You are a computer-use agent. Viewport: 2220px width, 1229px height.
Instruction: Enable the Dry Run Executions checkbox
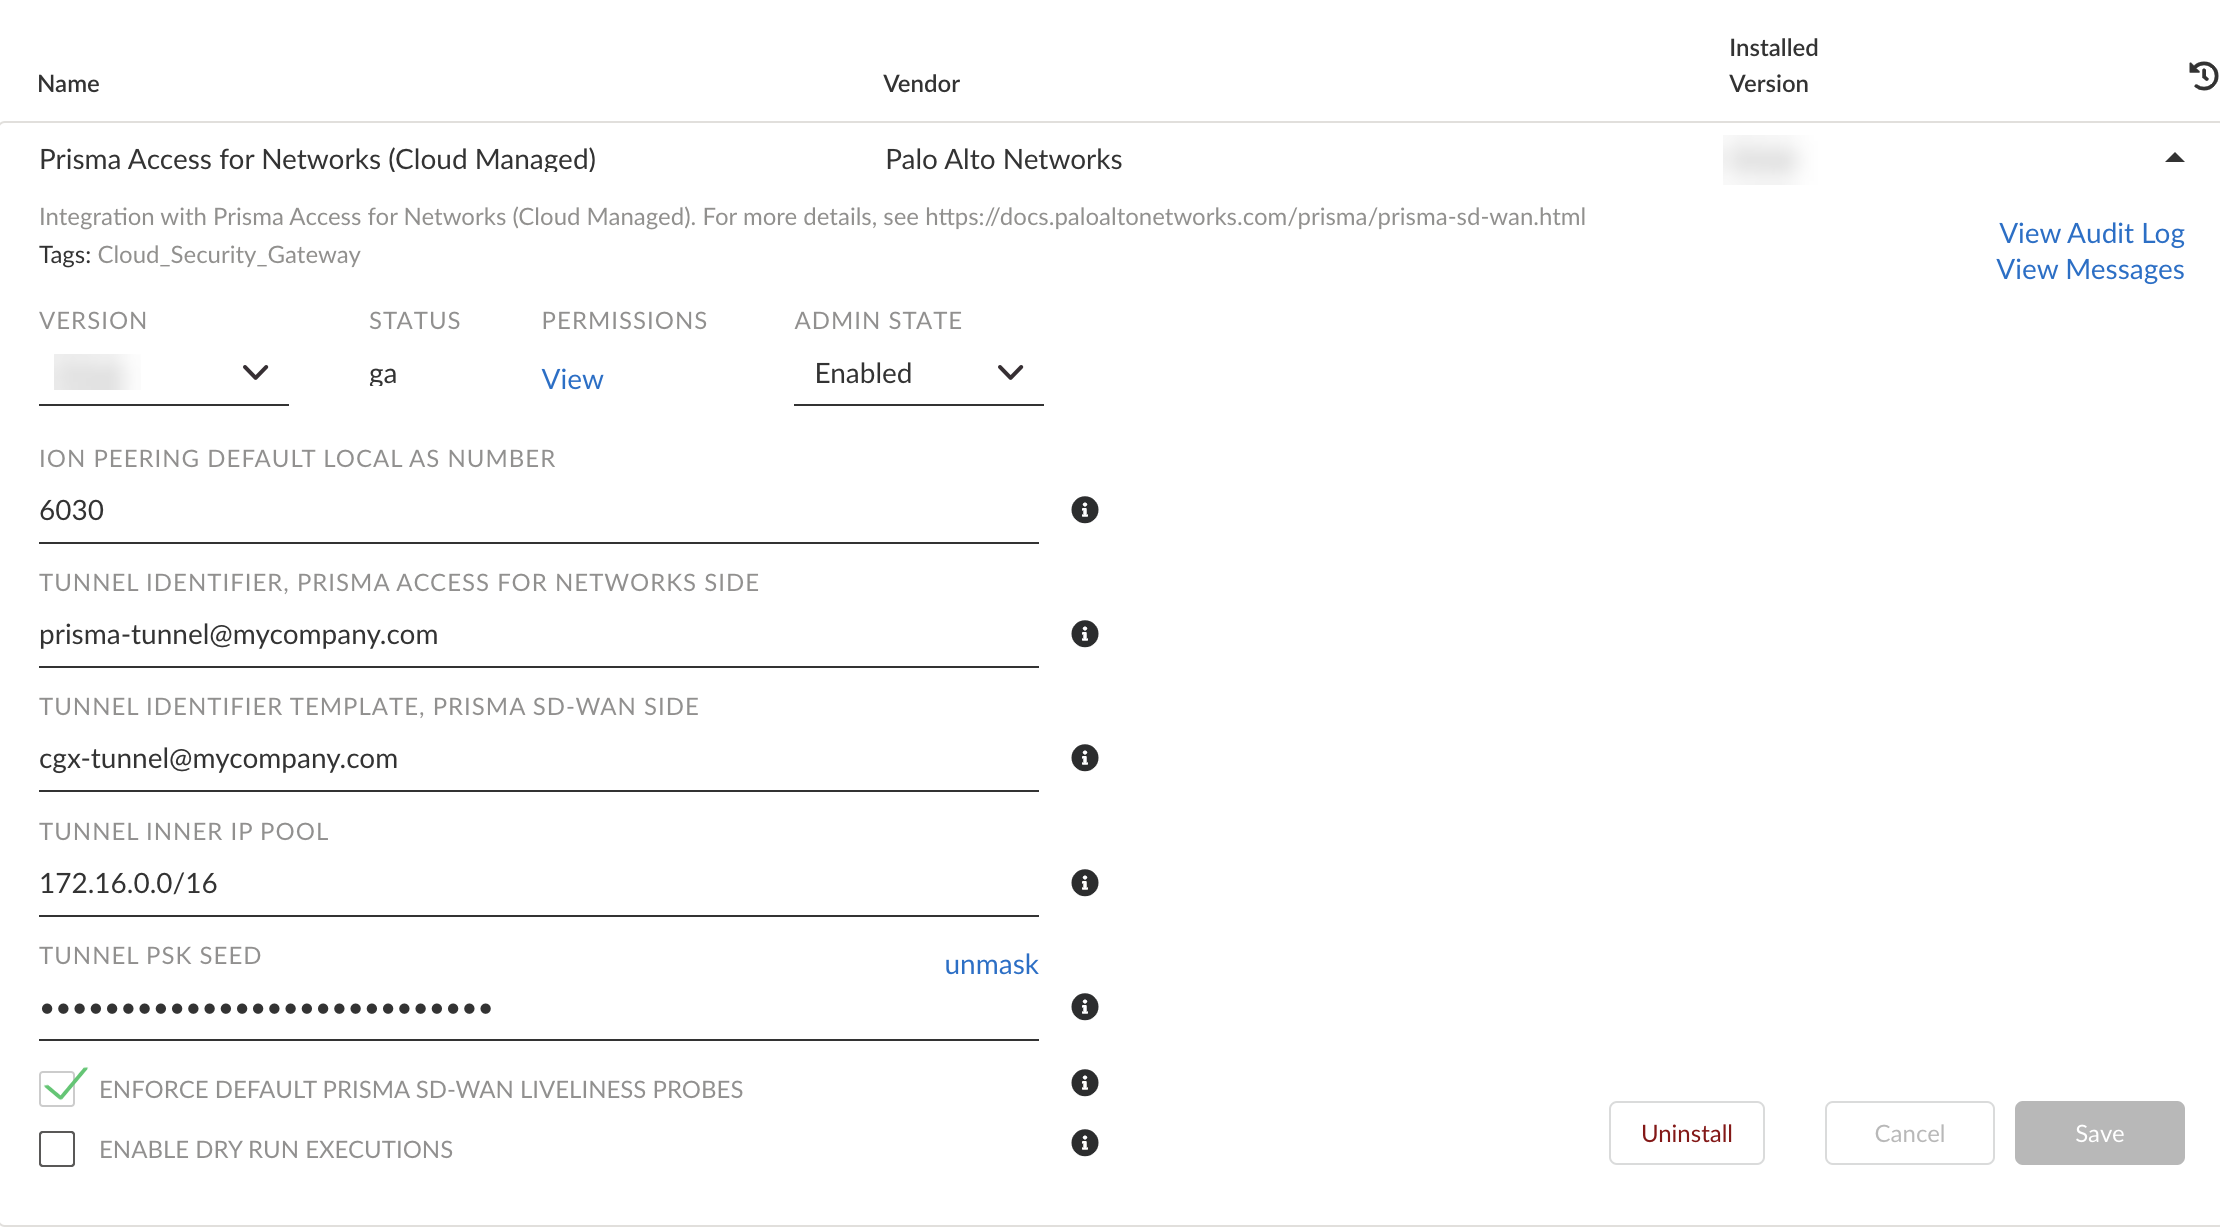pos(58,1149)
